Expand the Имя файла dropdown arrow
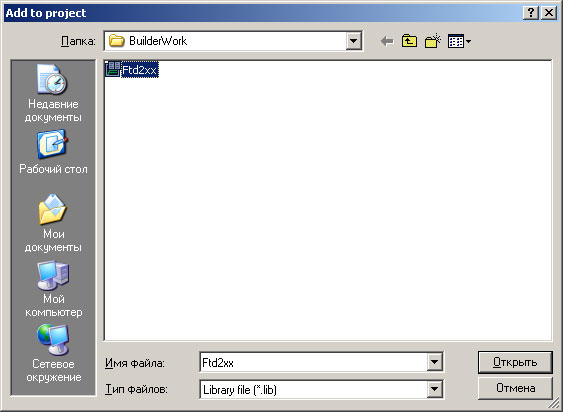 pos(434,362)
